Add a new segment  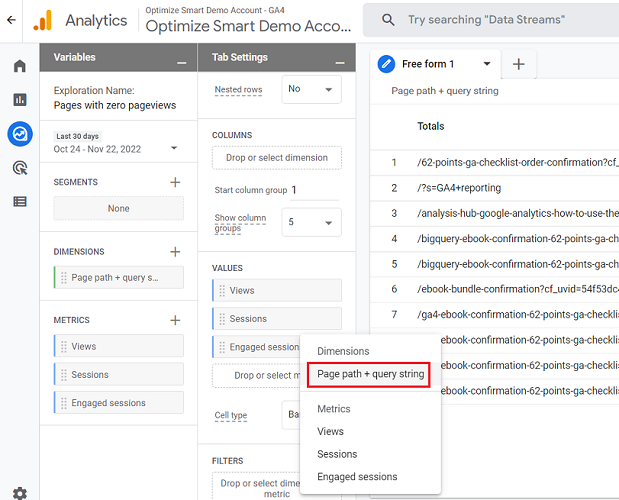pyautogui.click(x=175, y=182)
